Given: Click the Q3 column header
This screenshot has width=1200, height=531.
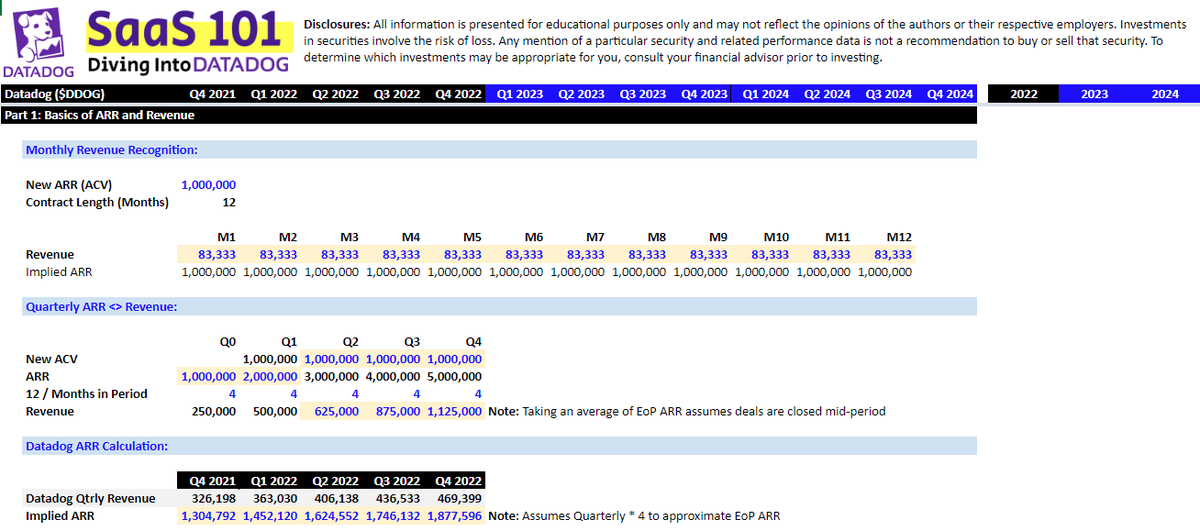Looking at the screenshot, I should [411, 341].
